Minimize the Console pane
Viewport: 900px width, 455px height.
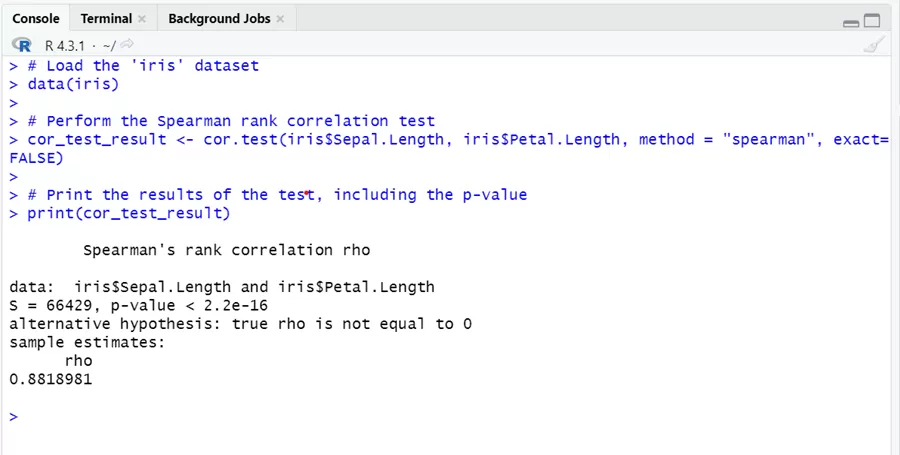[x=851, y=21]
